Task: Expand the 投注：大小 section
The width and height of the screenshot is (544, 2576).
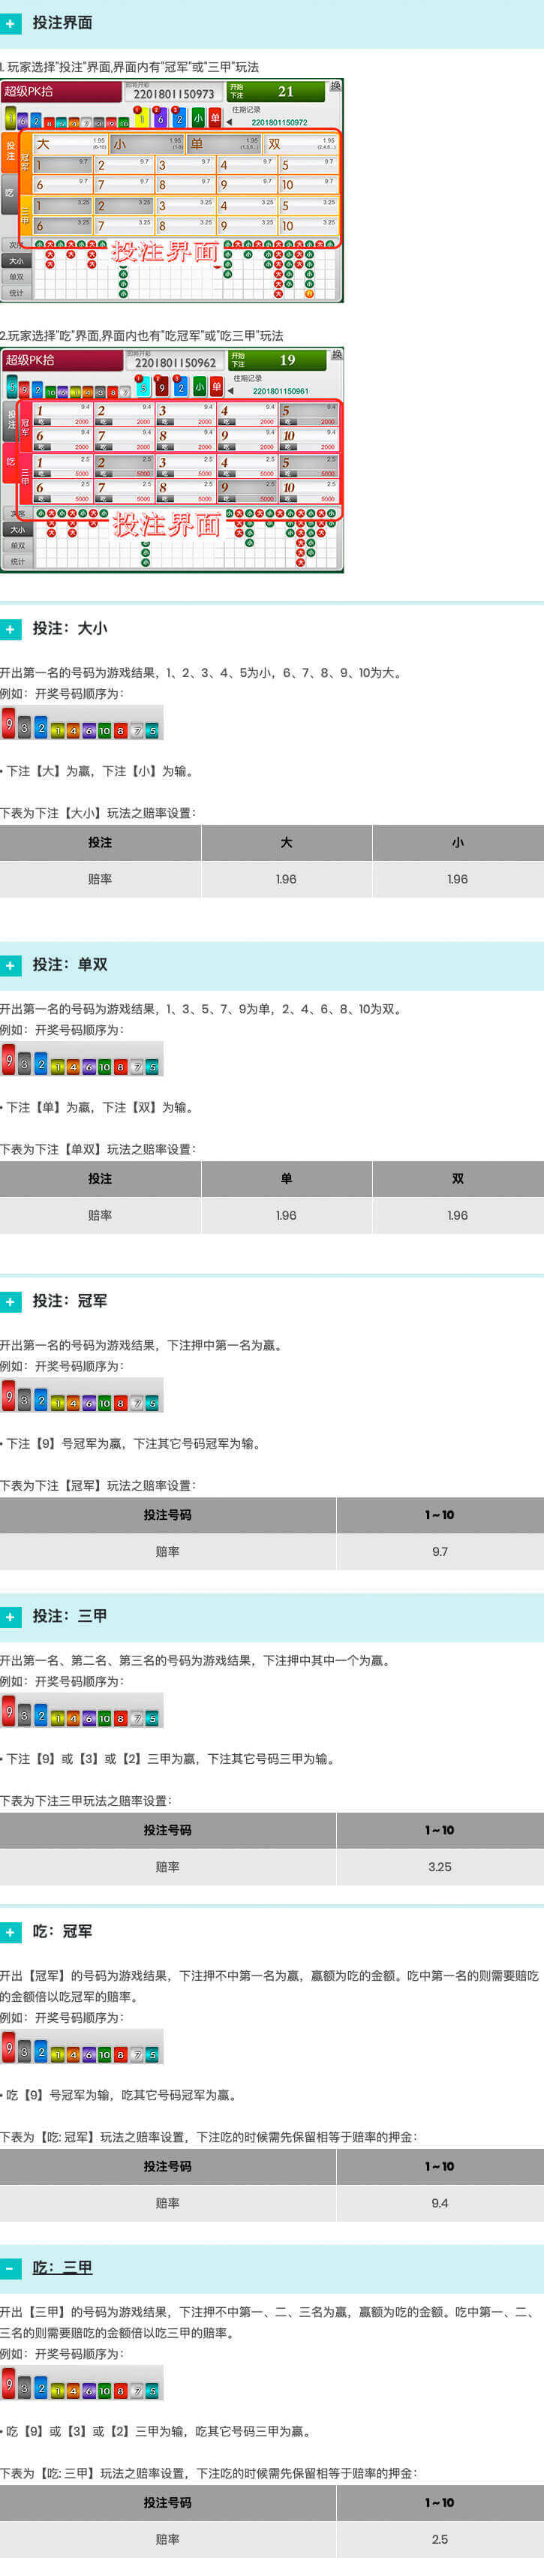Action: [x=11, y=629]
